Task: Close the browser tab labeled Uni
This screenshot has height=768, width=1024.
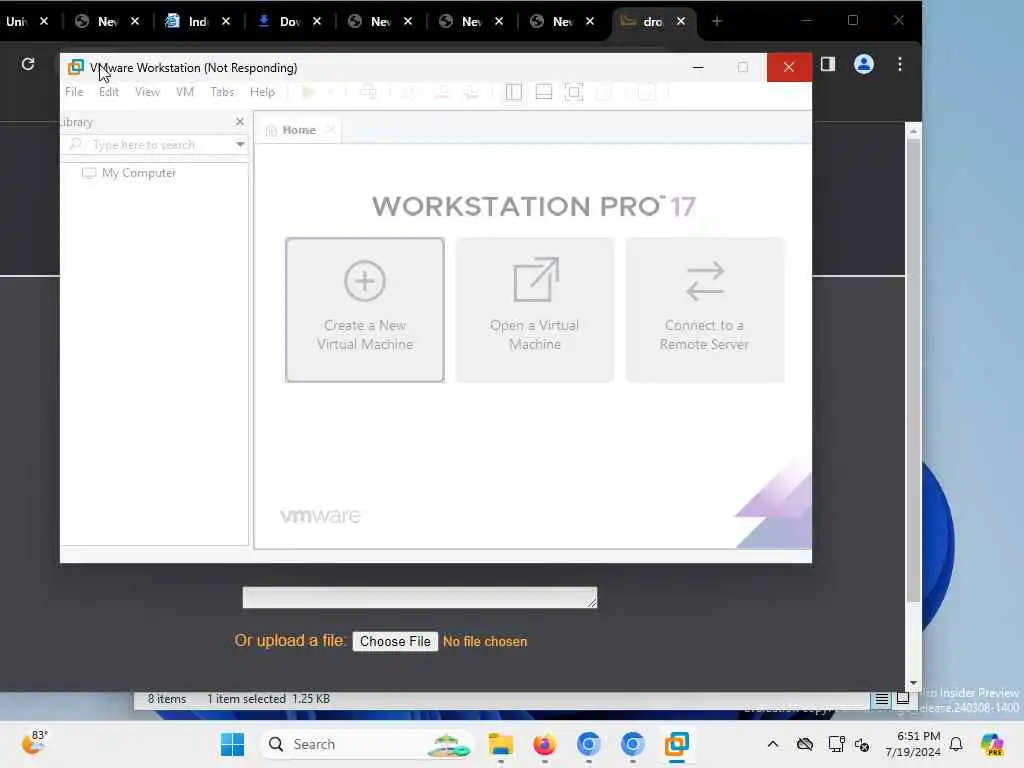Action: [x=44, y=22]
